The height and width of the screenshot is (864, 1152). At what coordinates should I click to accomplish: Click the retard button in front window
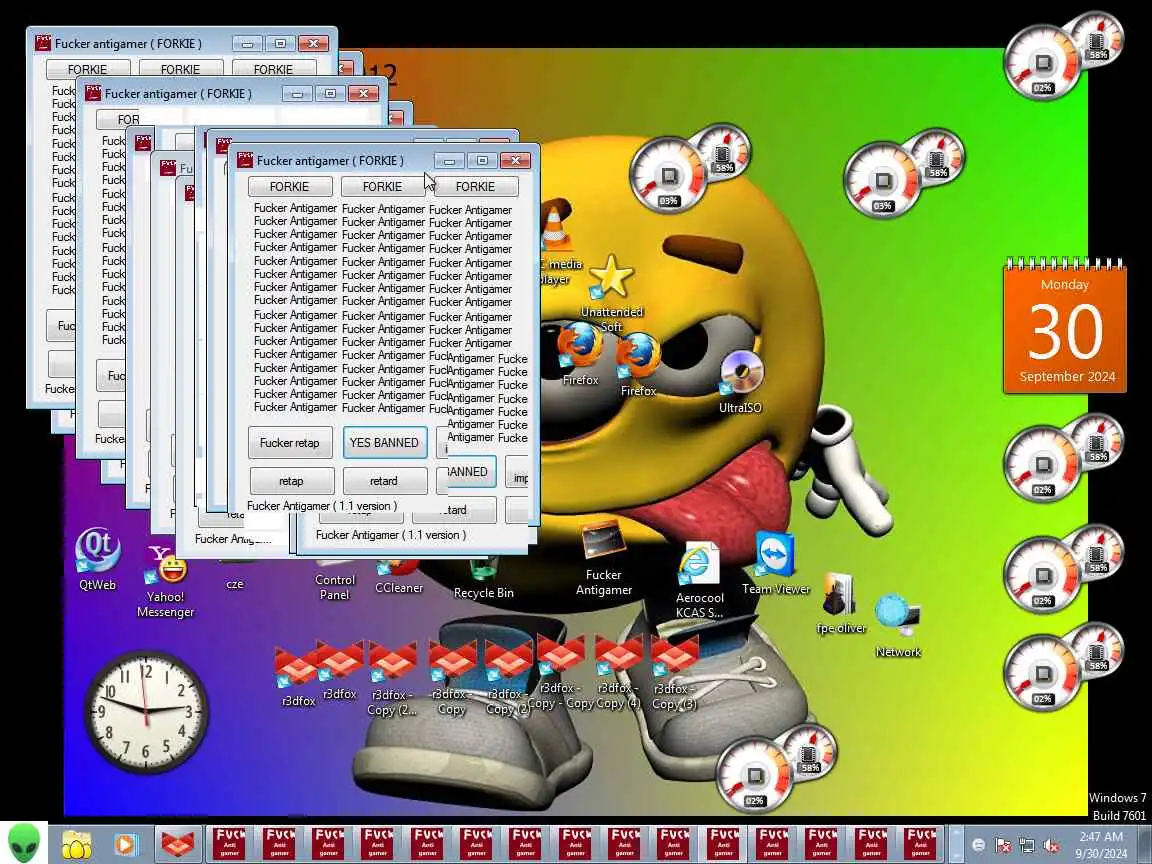coord(384,481)
